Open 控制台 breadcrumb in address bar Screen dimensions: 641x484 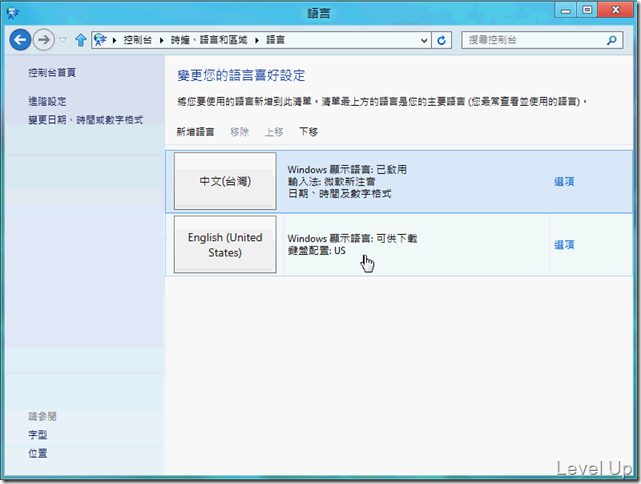point(138,40)
